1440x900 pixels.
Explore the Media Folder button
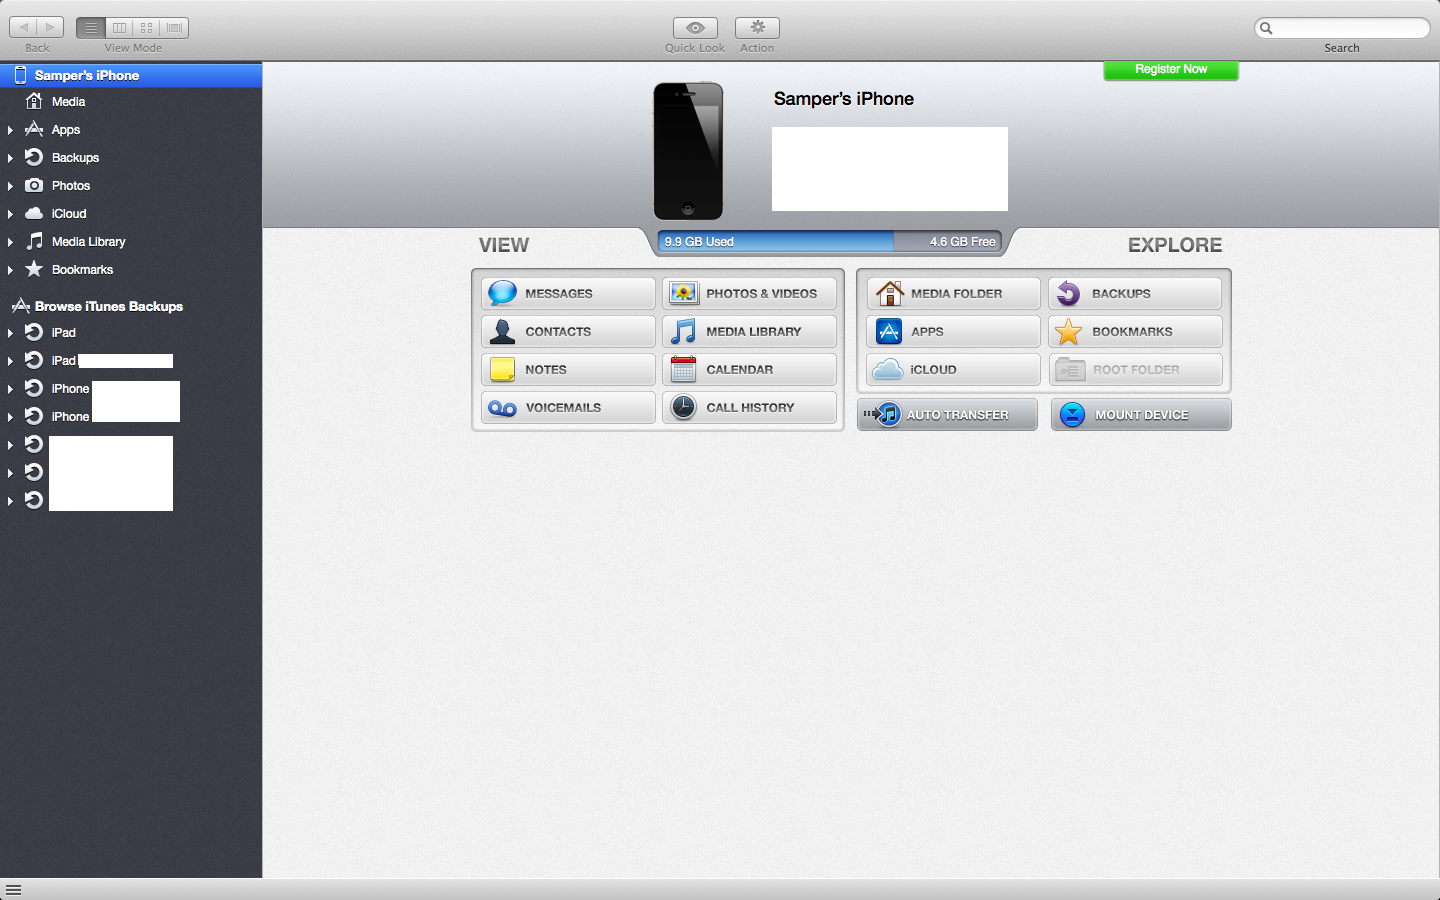pos(953,293)
